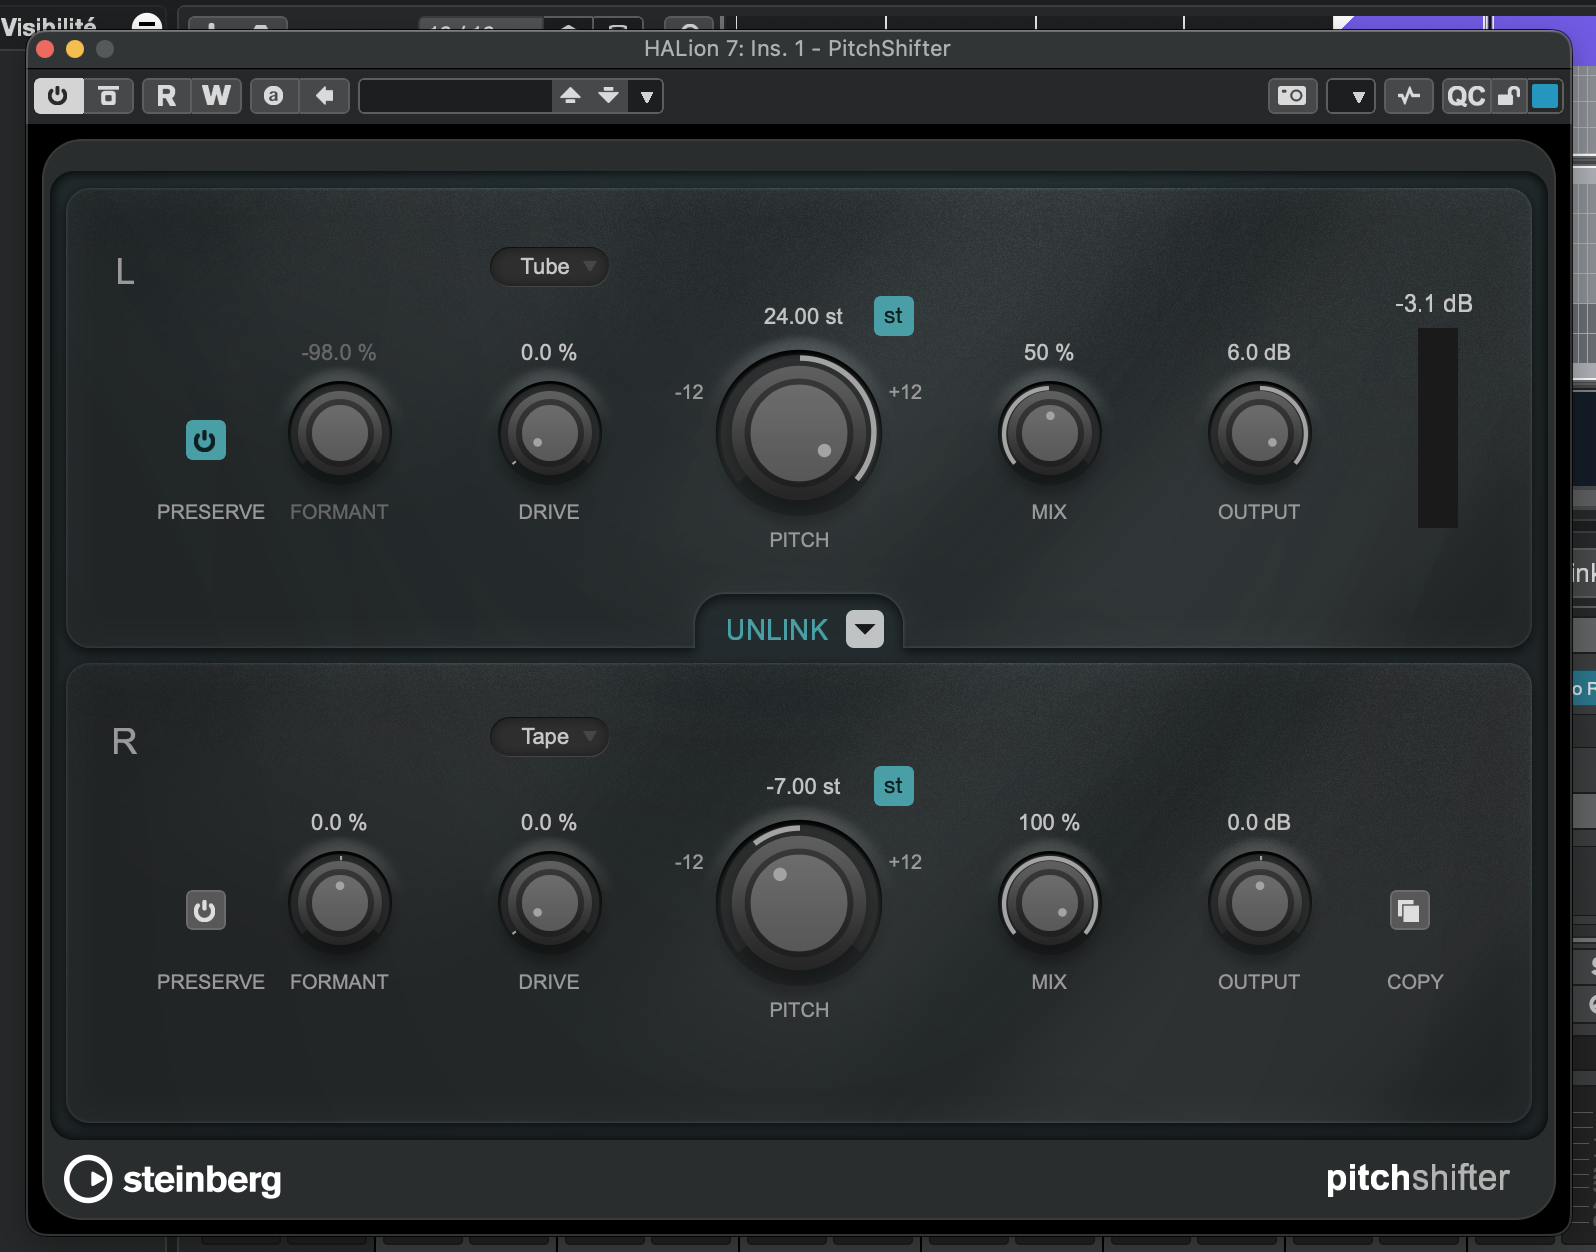
Task: Load the previous preset with up arrow
Action: click(x=570, y=96)
